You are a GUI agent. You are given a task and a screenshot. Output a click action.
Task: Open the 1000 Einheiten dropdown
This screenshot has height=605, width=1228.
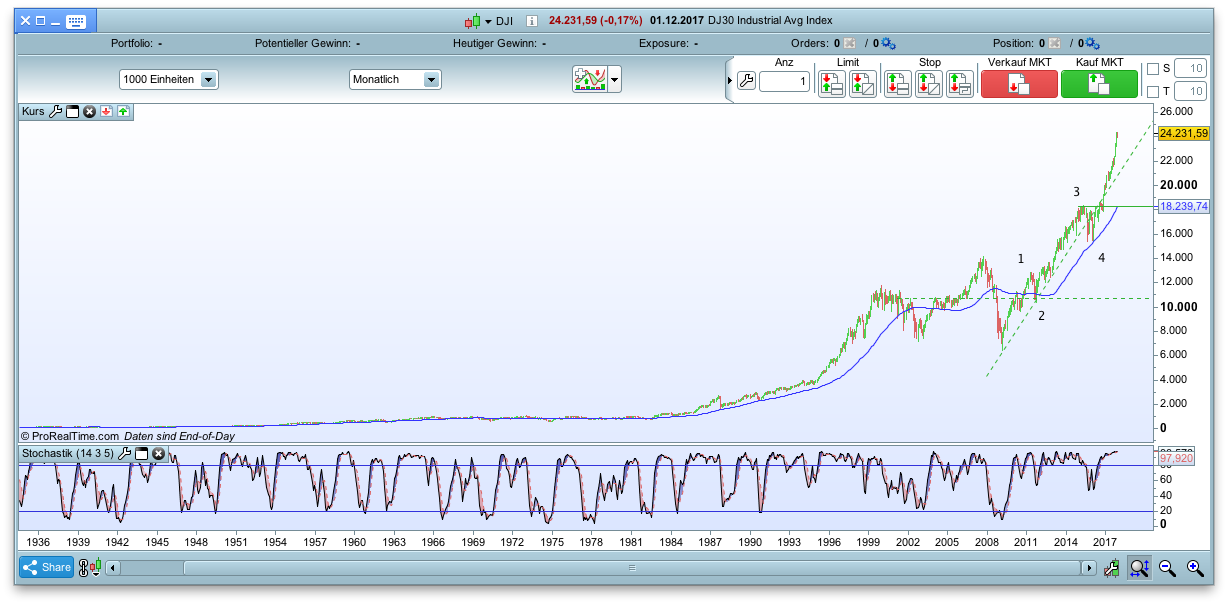point(169,80)
